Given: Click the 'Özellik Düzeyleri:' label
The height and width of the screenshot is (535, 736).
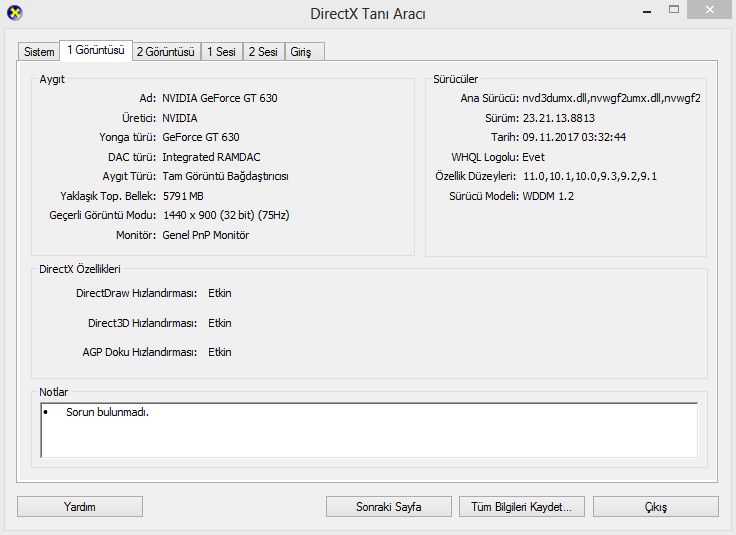Looking at the screenshot, I should (475, 176).
